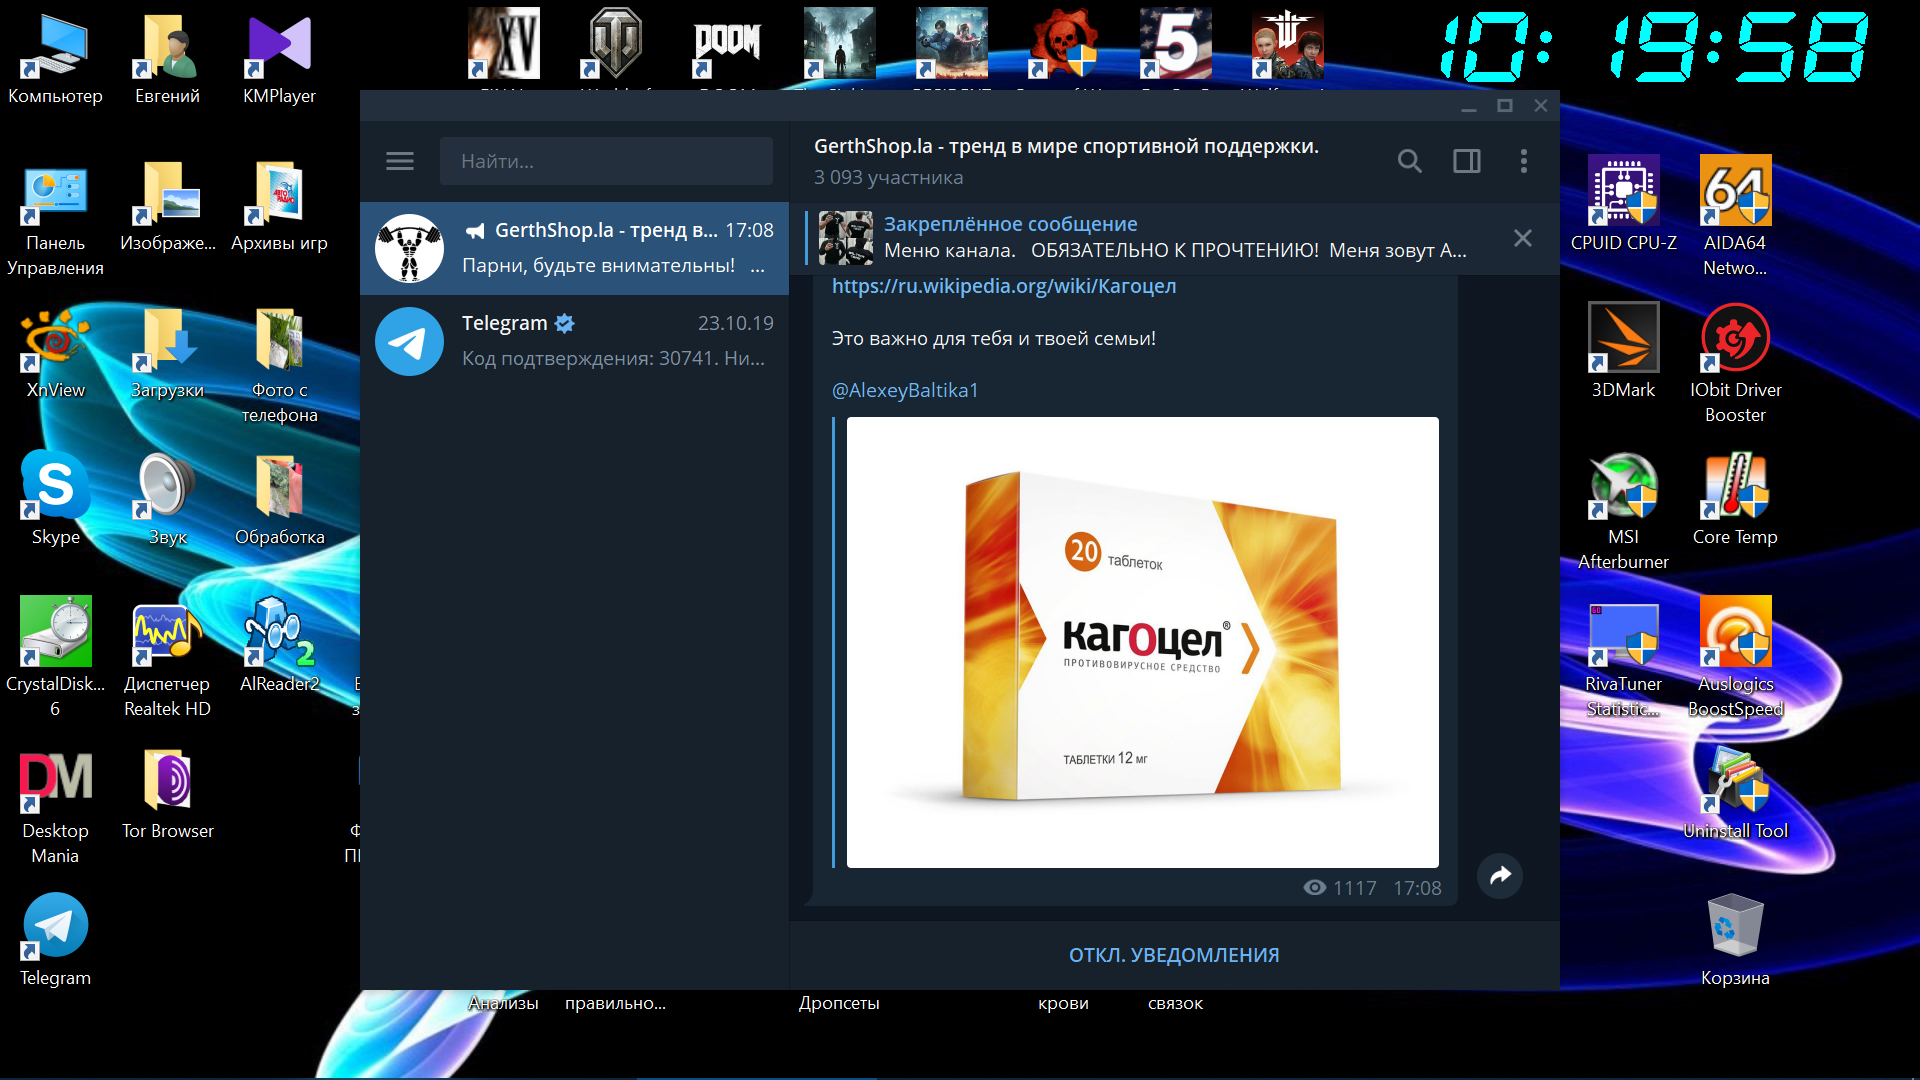Select the GerthShop.la channel chat
Image resolution: width=1920 pixels, height=1080 pixels.
click(574, 248)
